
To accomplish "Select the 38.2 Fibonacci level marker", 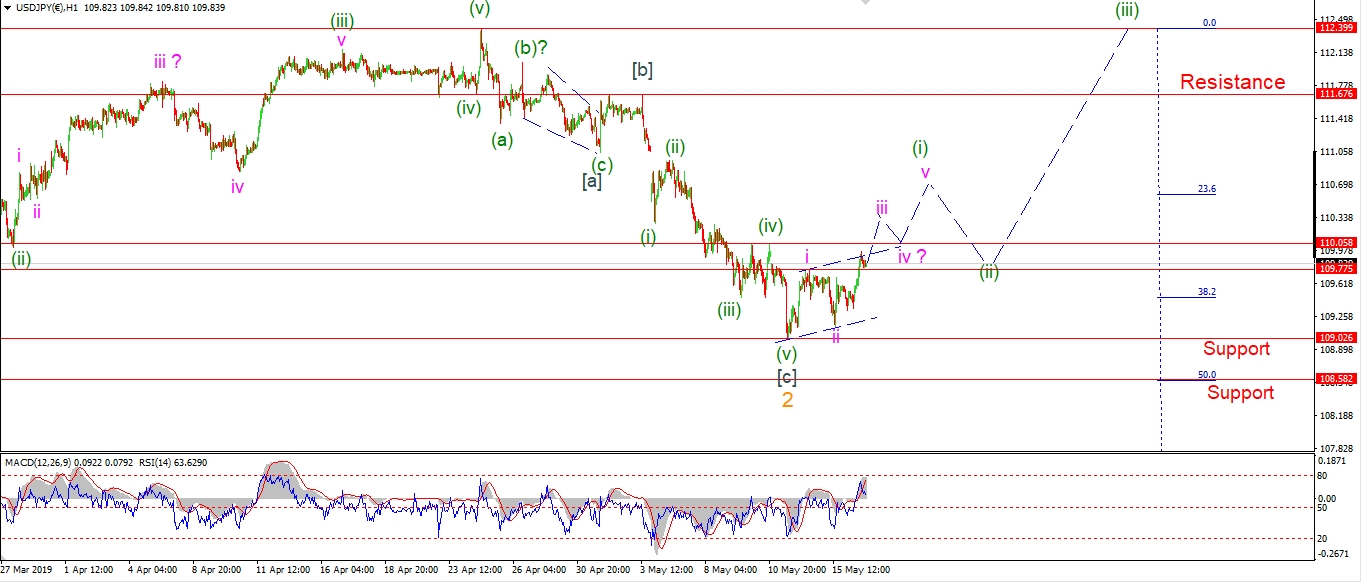I will click(x=1206, y=292).
